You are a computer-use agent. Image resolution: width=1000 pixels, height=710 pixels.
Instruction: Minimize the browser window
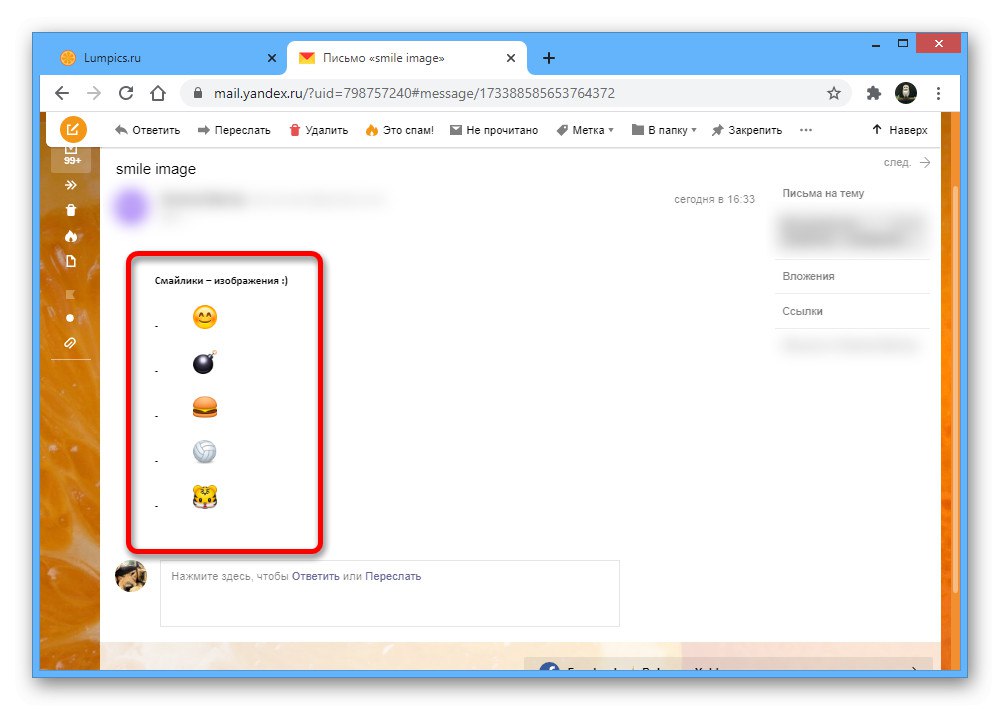pos(876,44)
